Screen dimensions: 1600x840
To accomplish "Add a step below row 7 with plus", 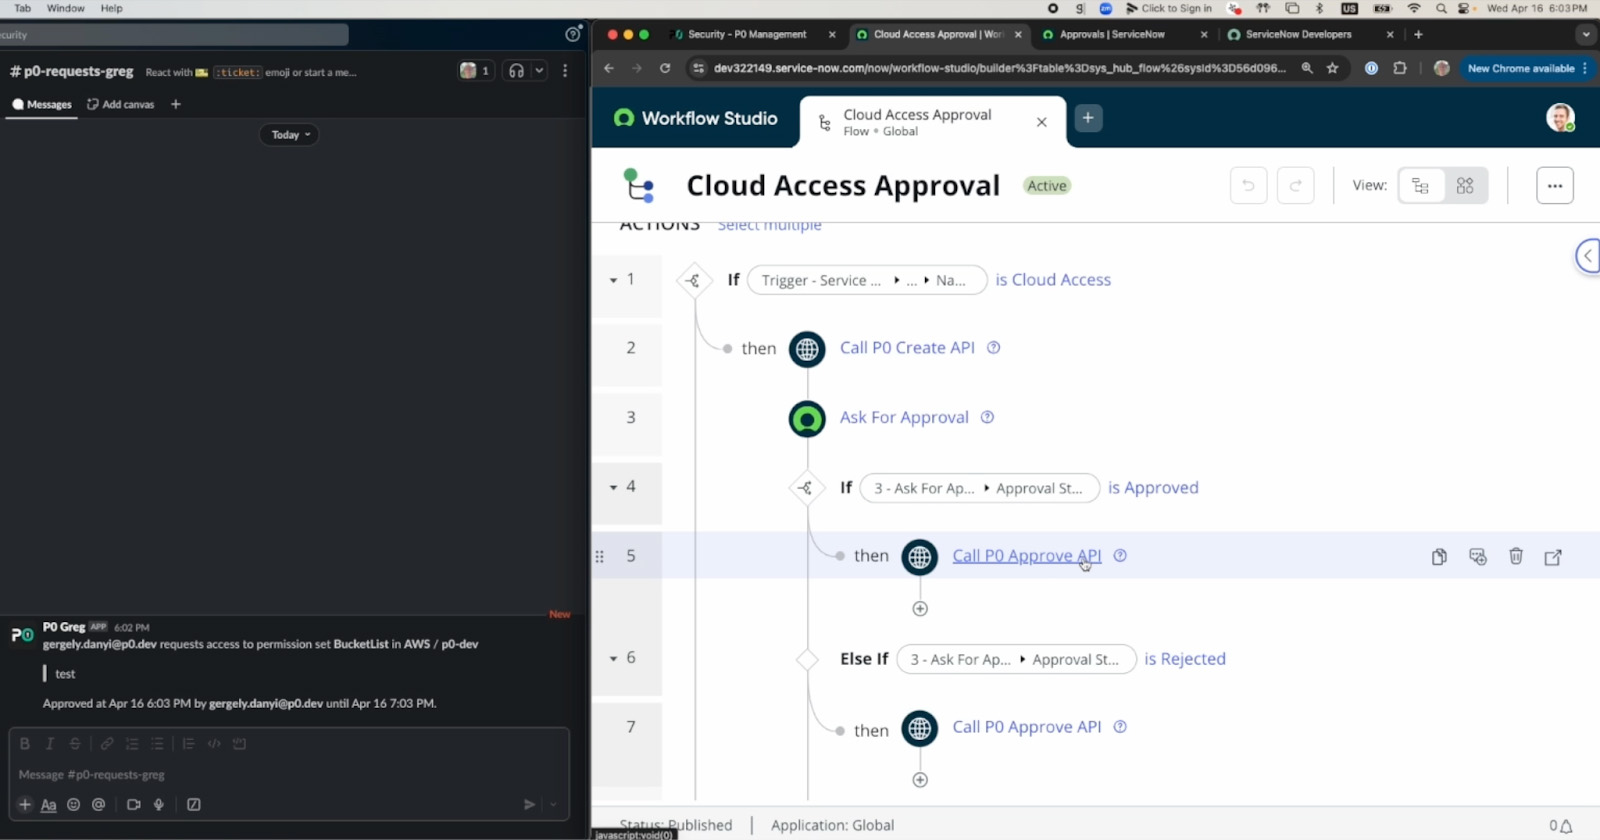I will [920, 780].
